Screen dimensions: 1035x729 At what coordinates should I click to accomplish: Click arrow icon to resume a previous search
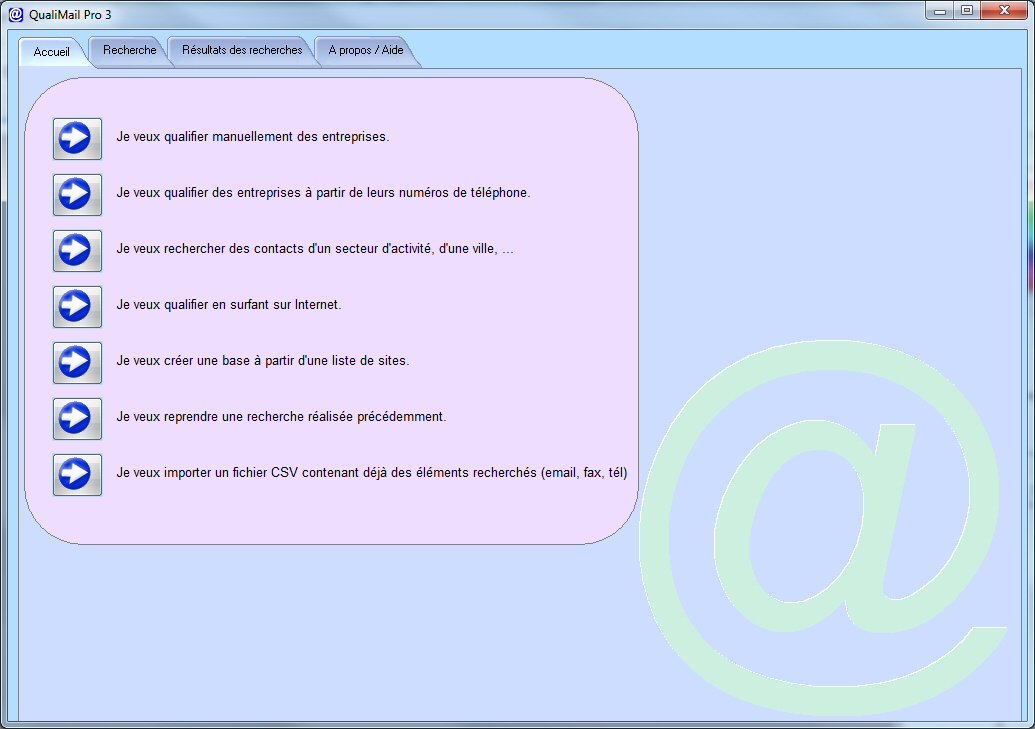click(x=77, y=419)
